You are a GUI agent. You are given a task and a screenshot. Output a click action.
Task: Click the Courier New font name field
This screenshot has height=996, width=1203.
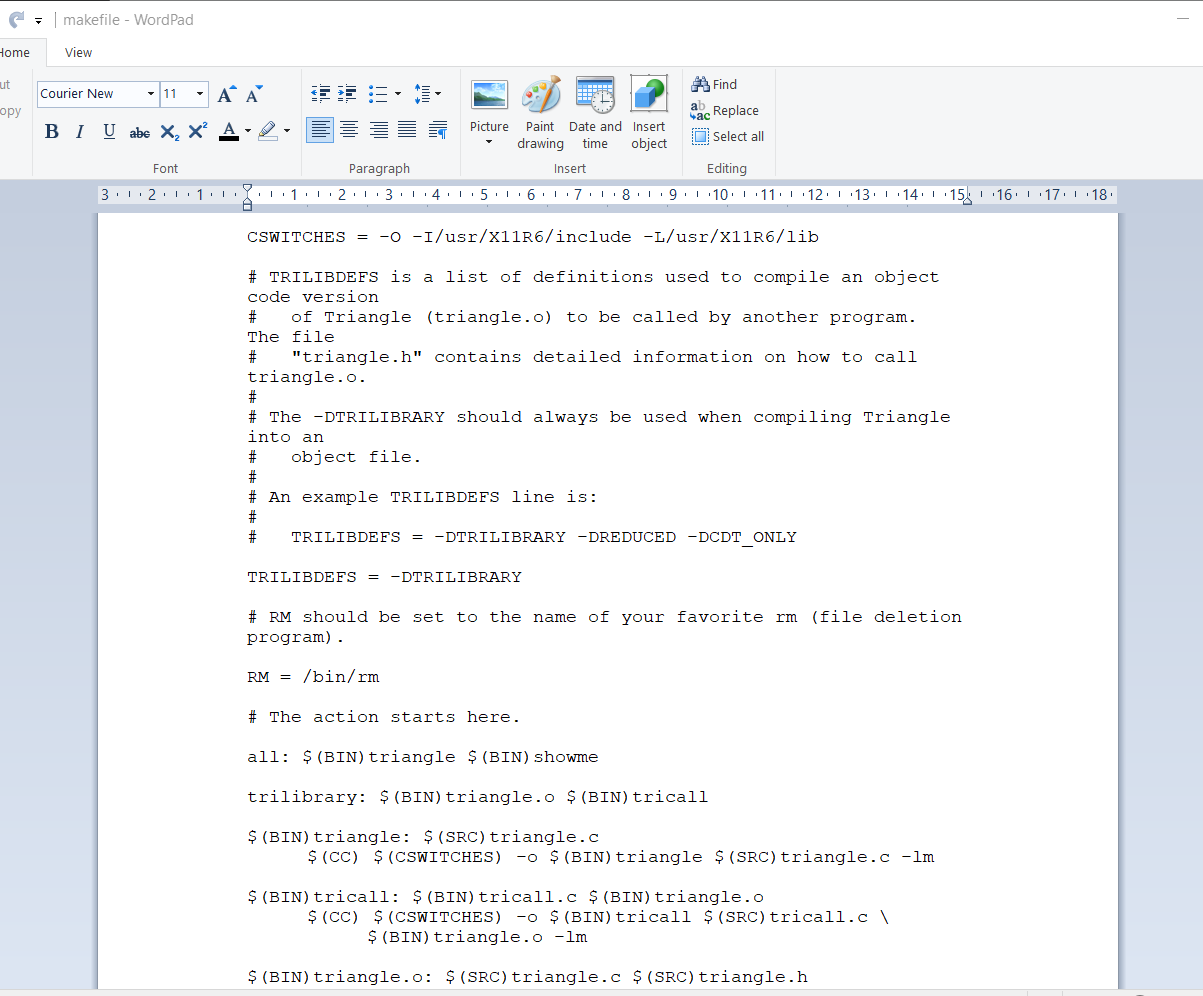[91, 94]
